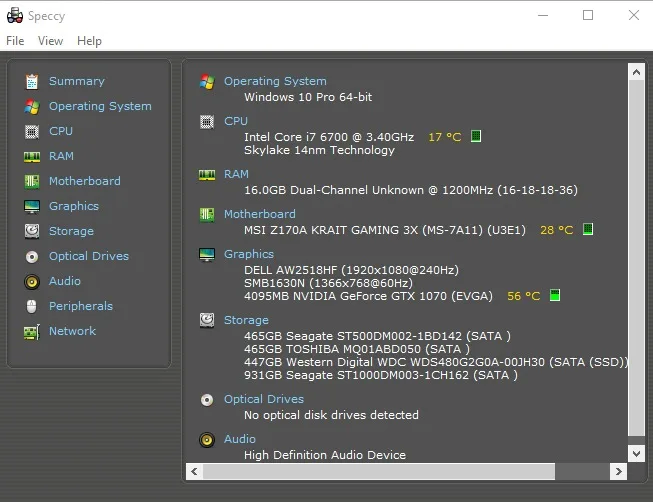The width and height of the screenshot is (653, 502).
Task: Click the High Definition Audio Device text
Action: 325,455
